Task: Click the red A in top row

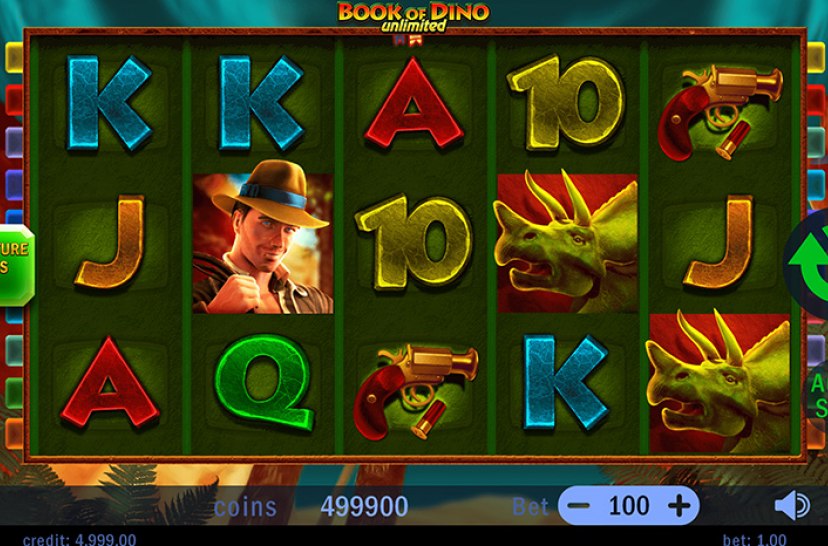Action: pos(415,103)
